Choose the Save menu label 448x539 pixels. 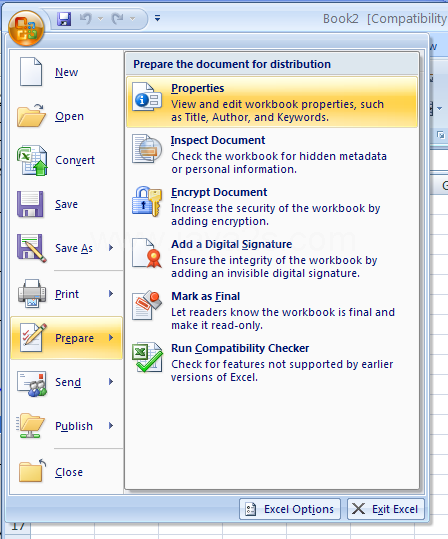(66, 204)
